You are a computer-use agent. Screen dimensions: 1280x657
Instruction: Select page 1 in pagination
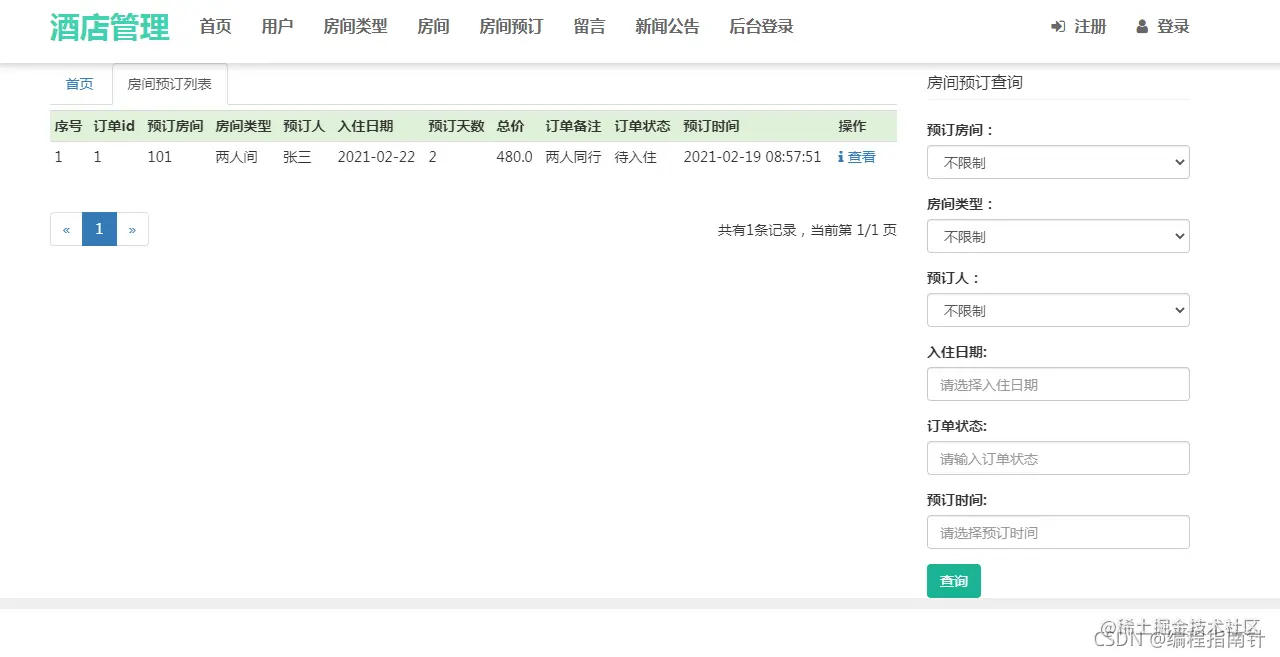[99, 229]
